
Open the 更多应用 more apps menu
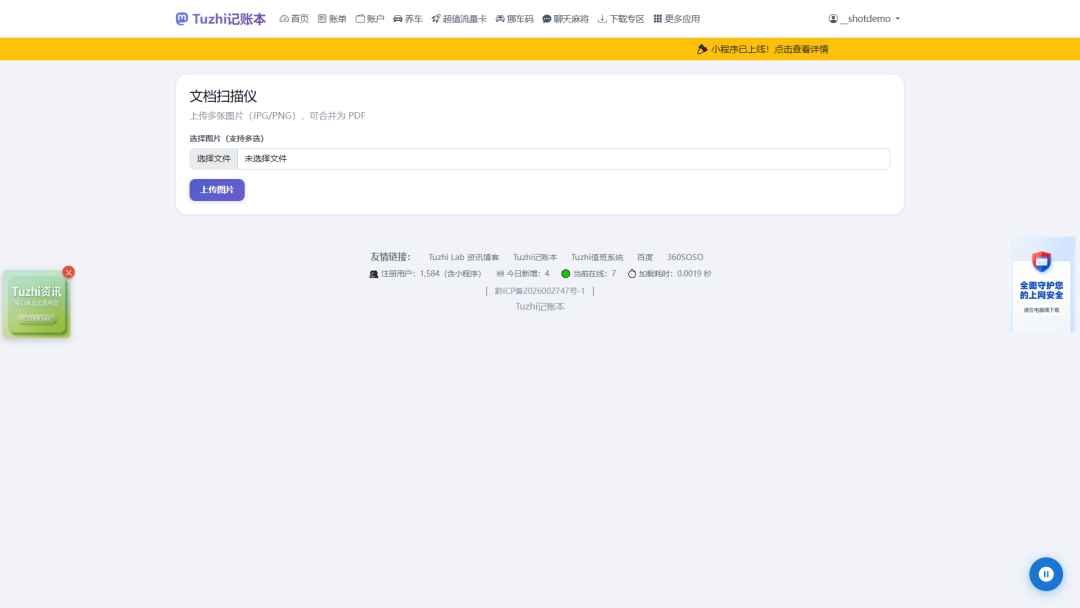click(676, 19)
